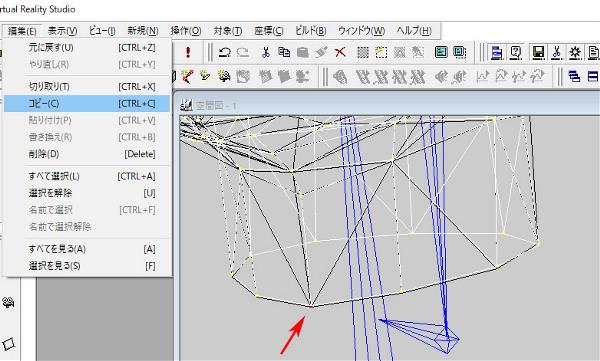This screenshot has height=361, width=600.
Task: Choose コピー(C) menu entry
Action: 87,103
